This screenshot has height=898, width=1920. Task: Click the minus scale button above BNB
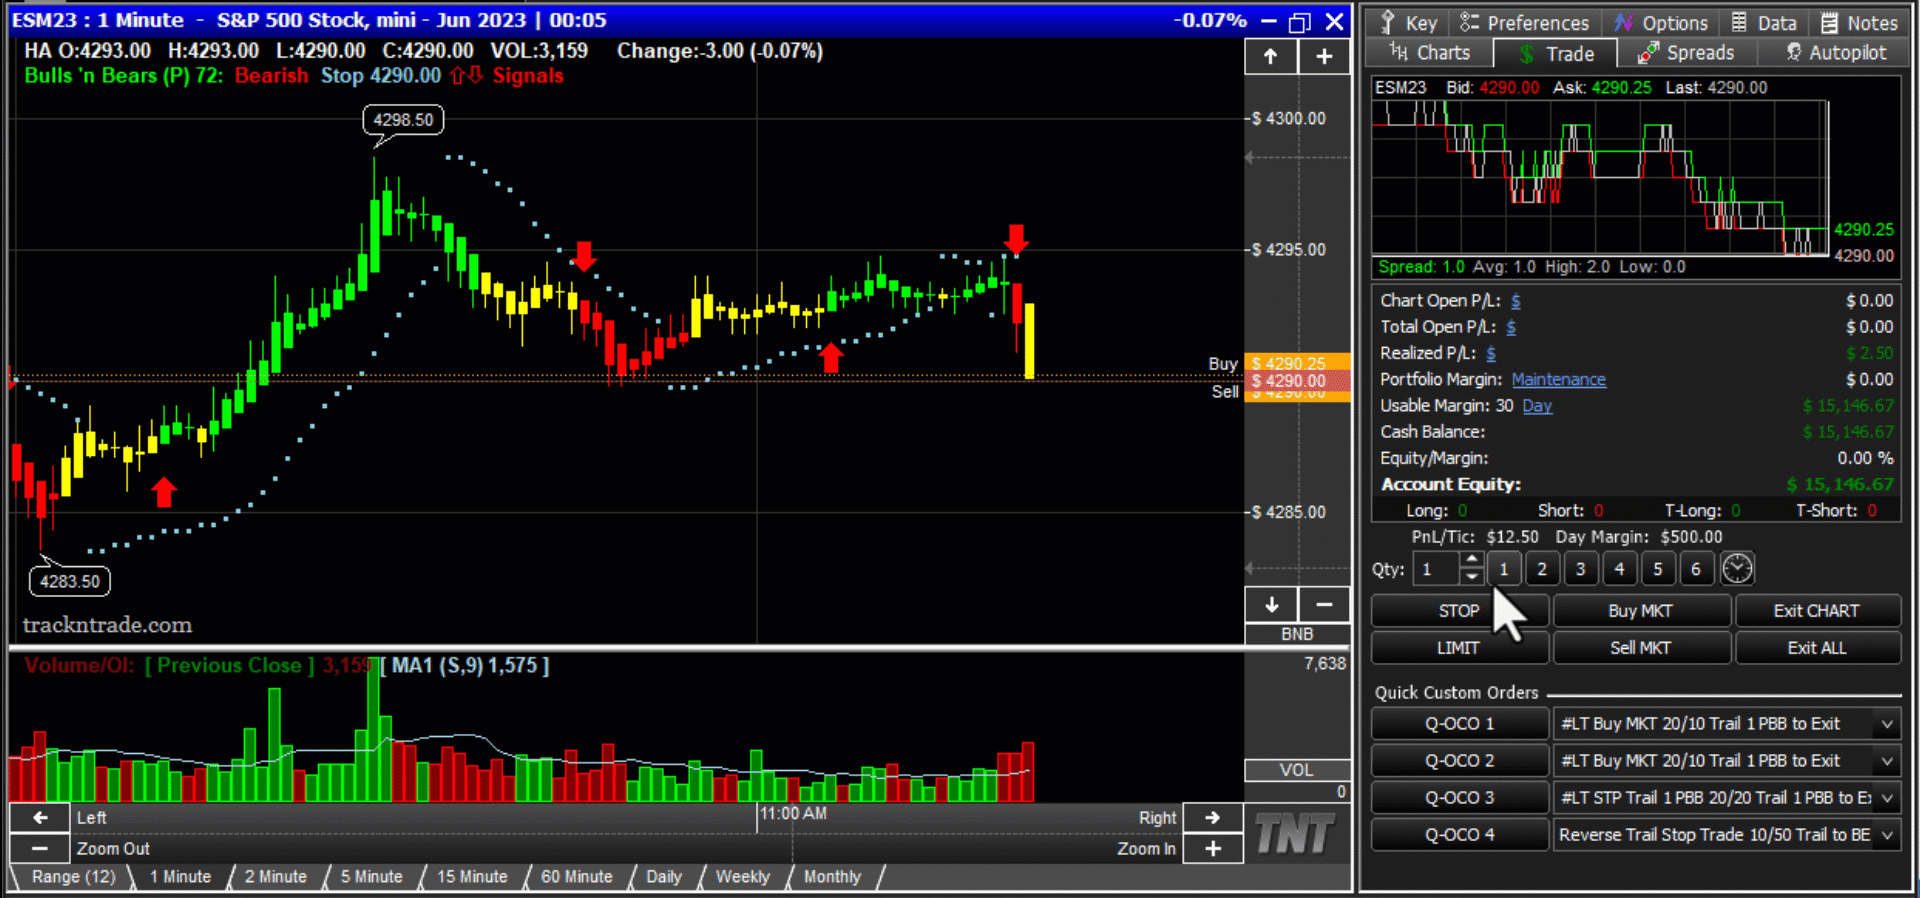(1324, 604)
